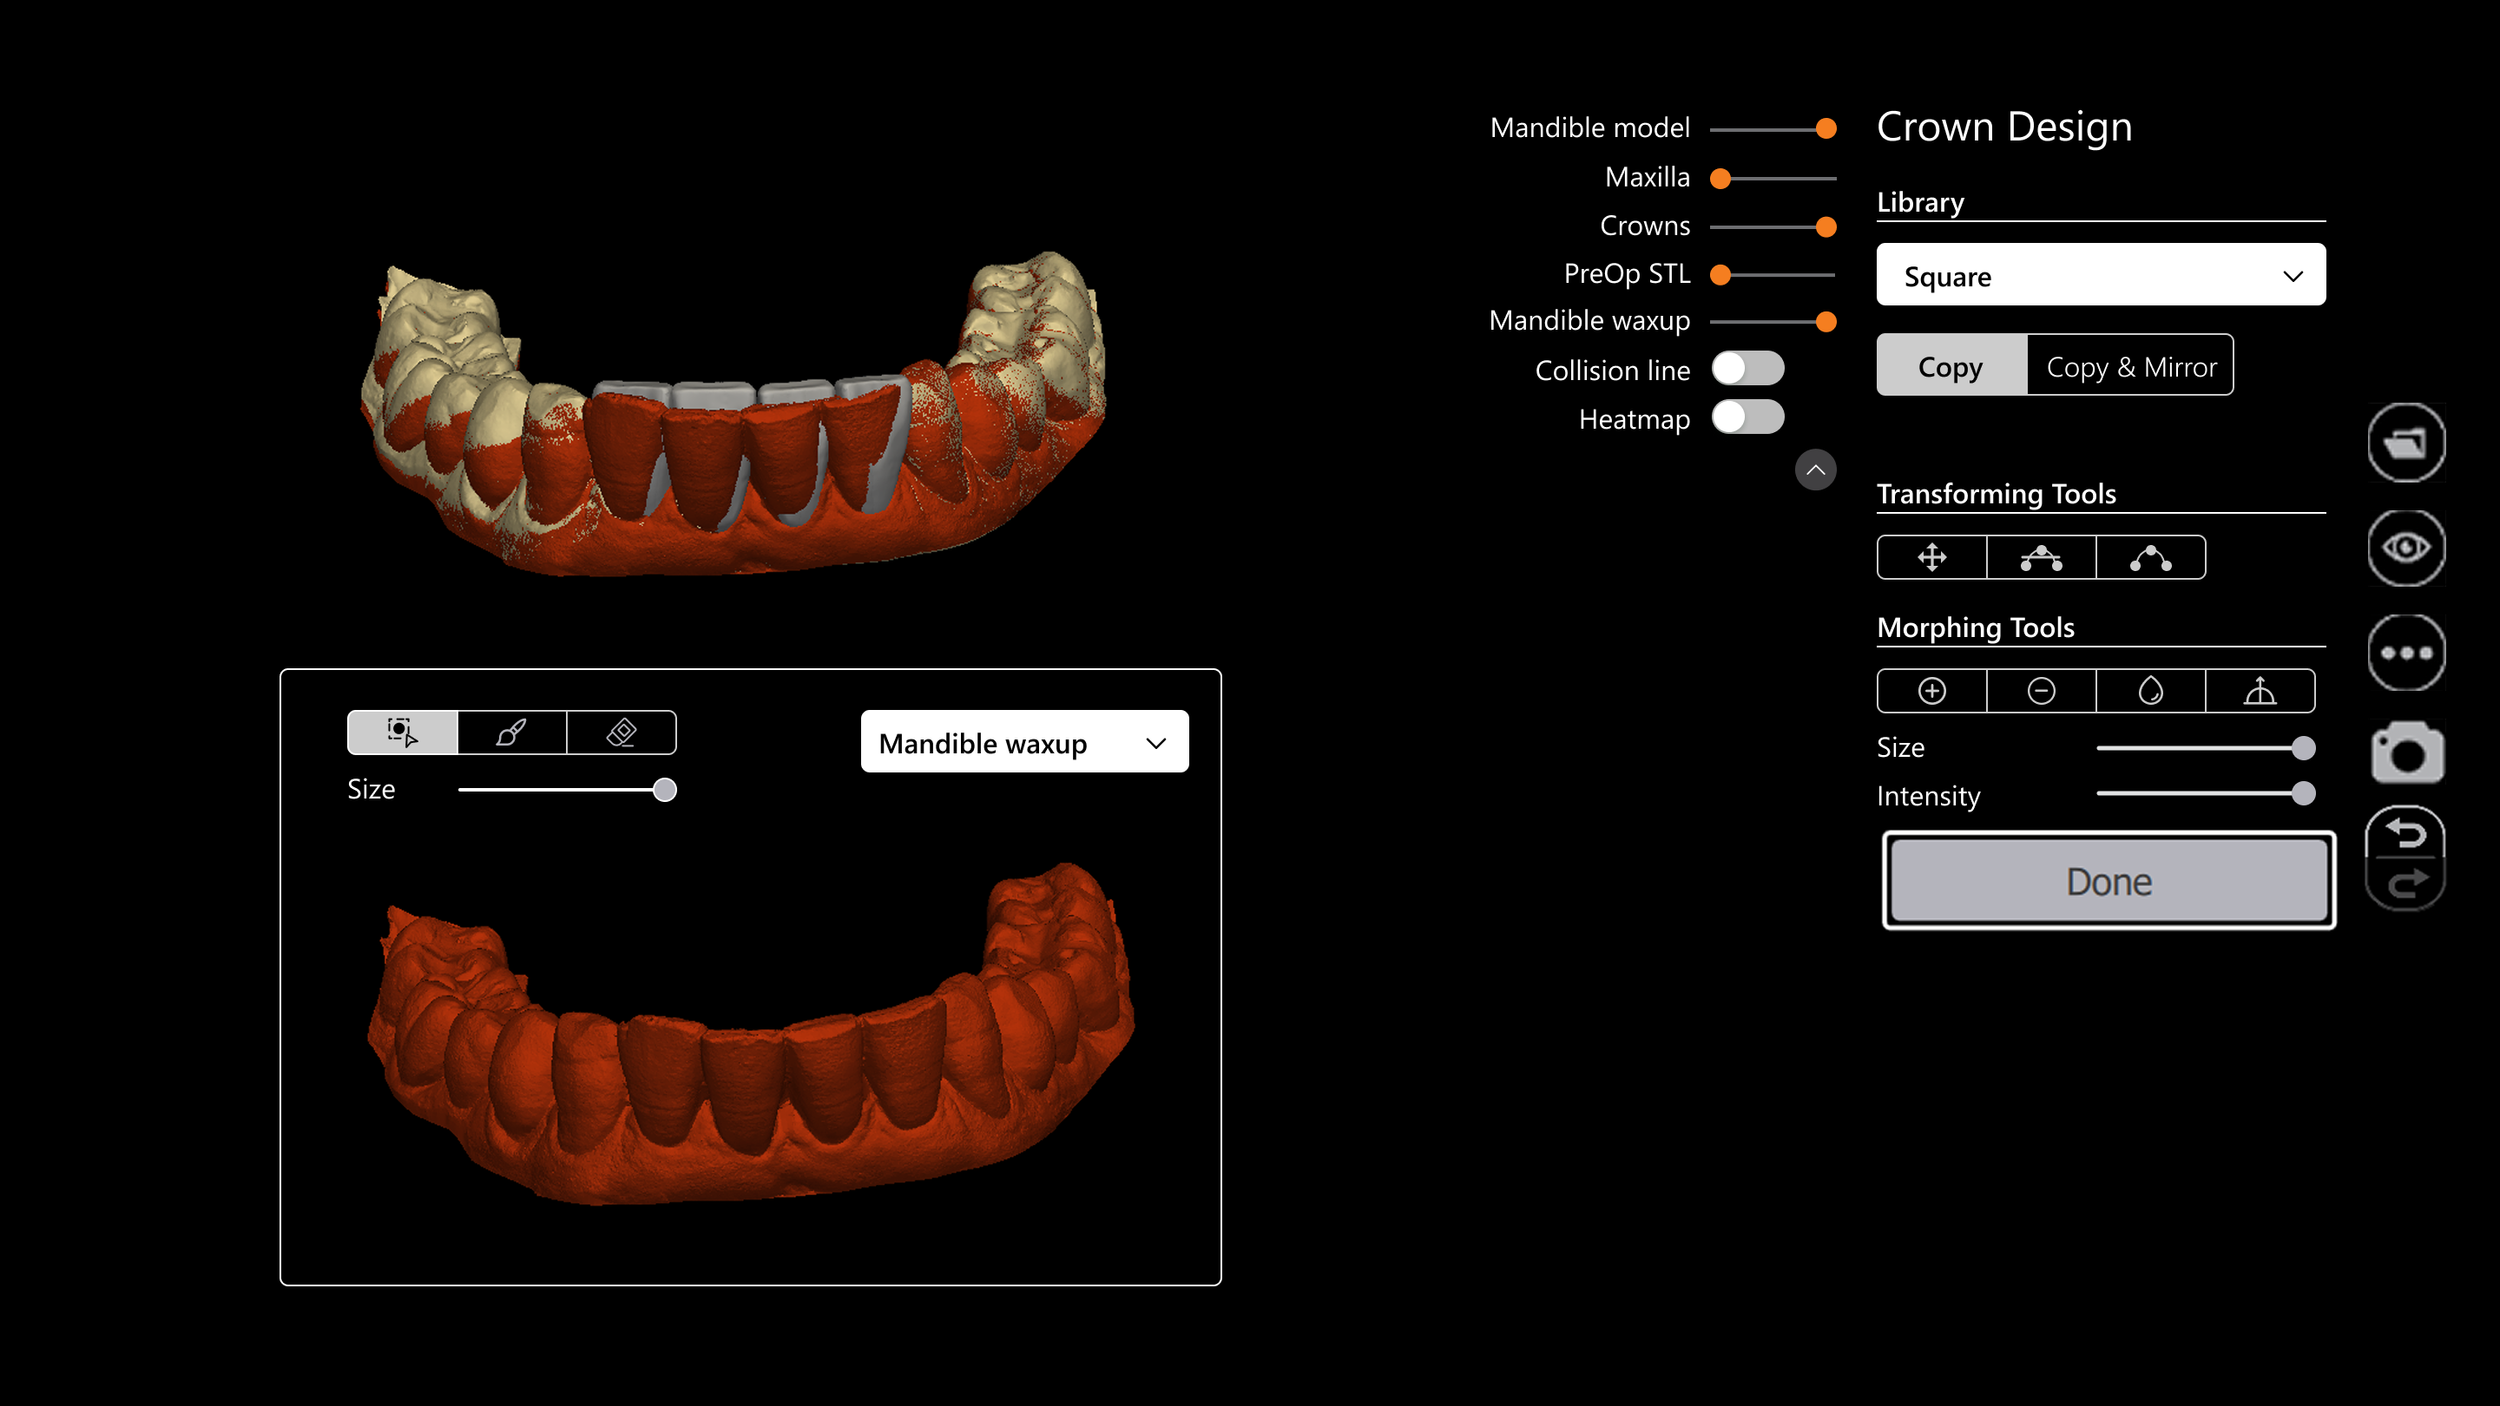The height and width of the screenshot is (1406, 2500).
Task: Take a screenshot with the camera icon
Action: click(x=2406, y=753)
